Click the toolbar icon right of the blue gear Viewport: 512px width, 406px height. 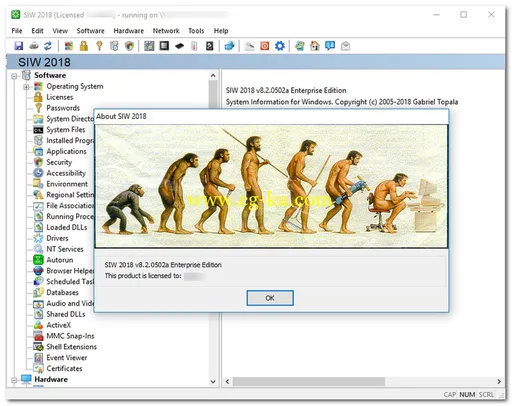pos(300,46)
